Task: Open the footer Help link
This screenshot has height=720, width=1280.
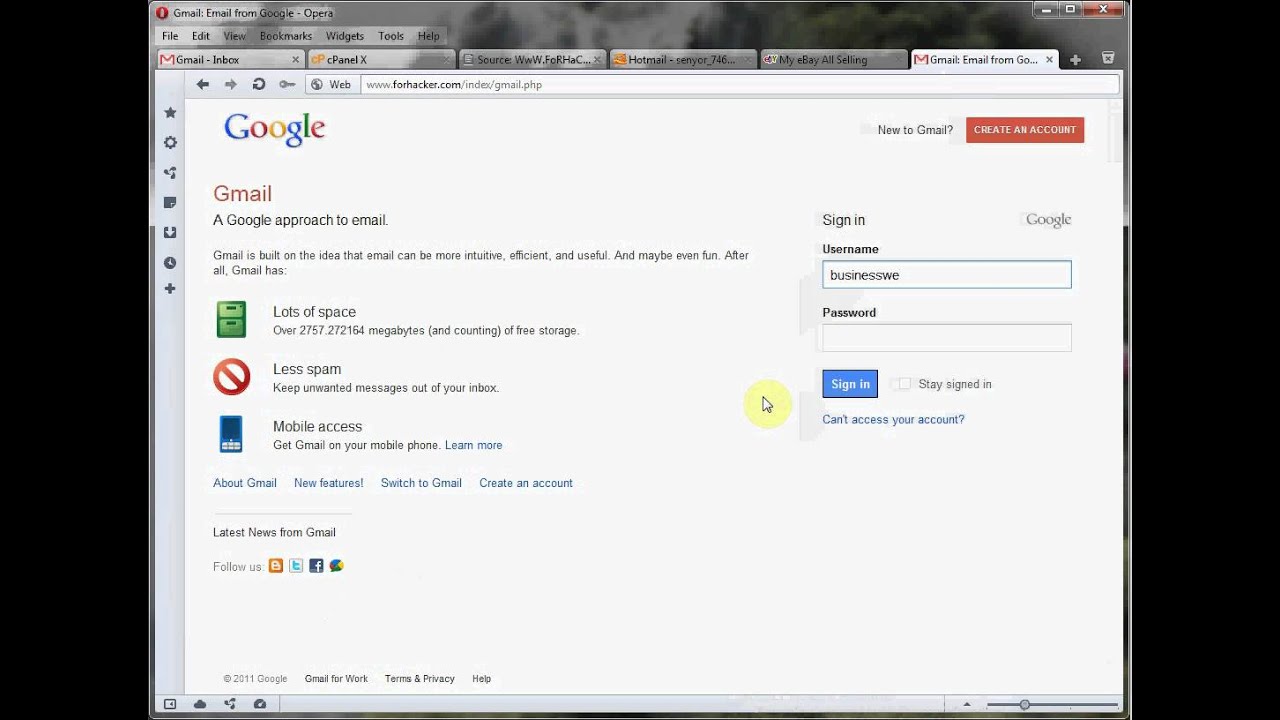Action: click(x=481, y=679)
